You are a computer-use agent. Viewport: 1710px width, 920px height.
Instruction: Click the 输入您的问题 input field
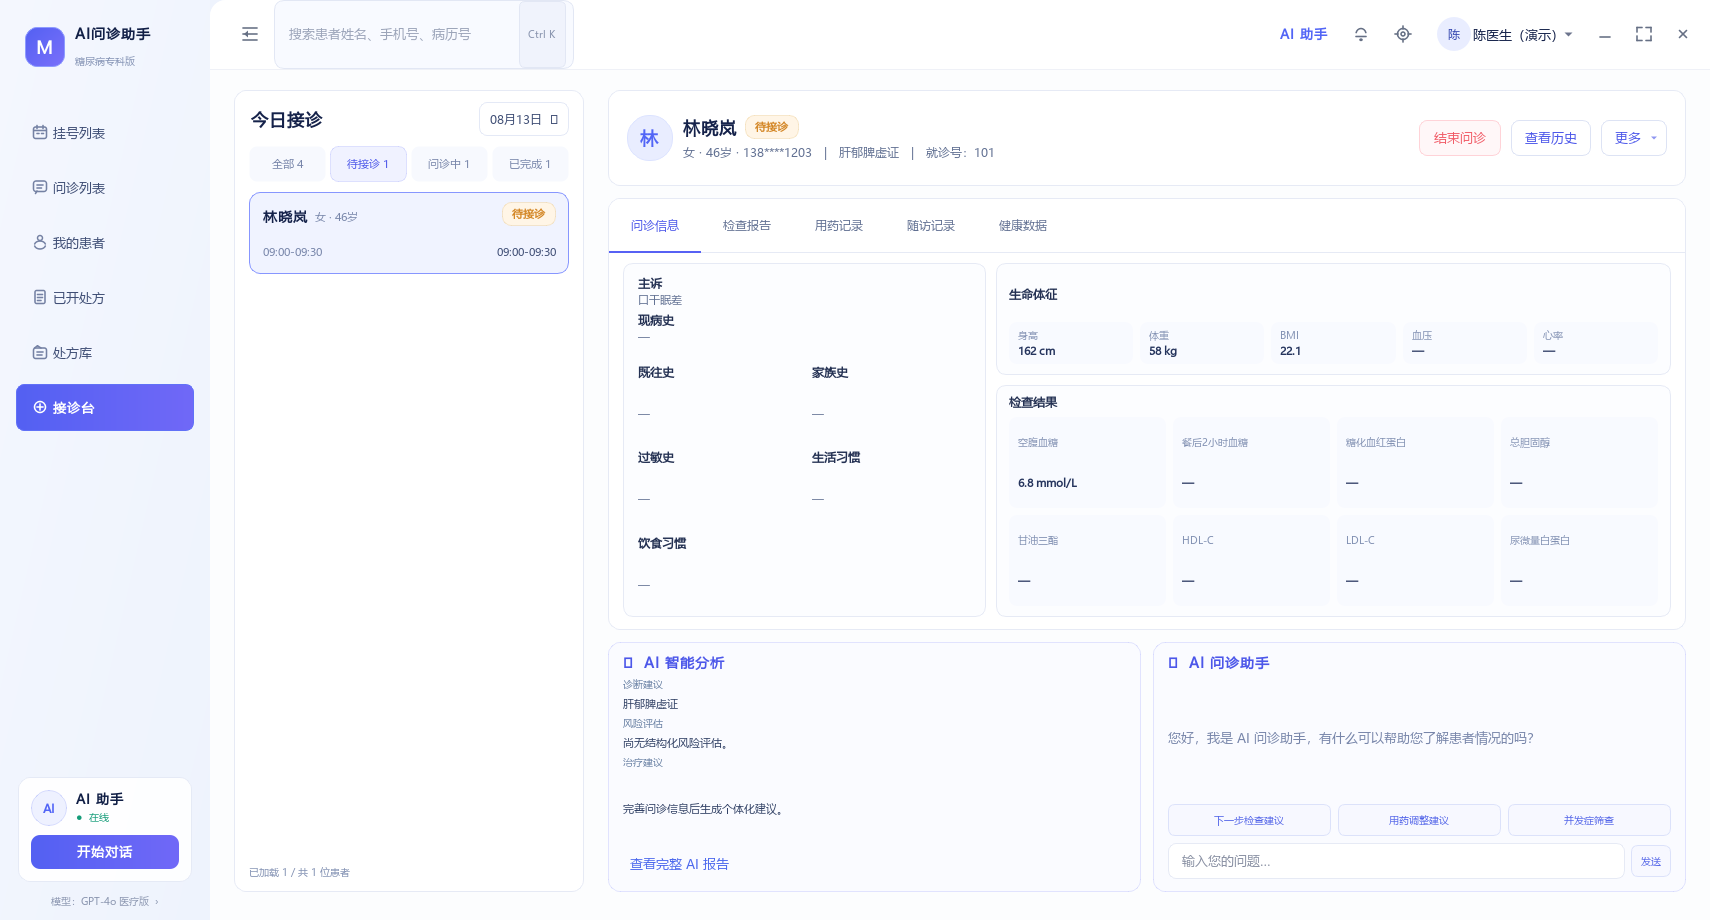[1396, 861]
